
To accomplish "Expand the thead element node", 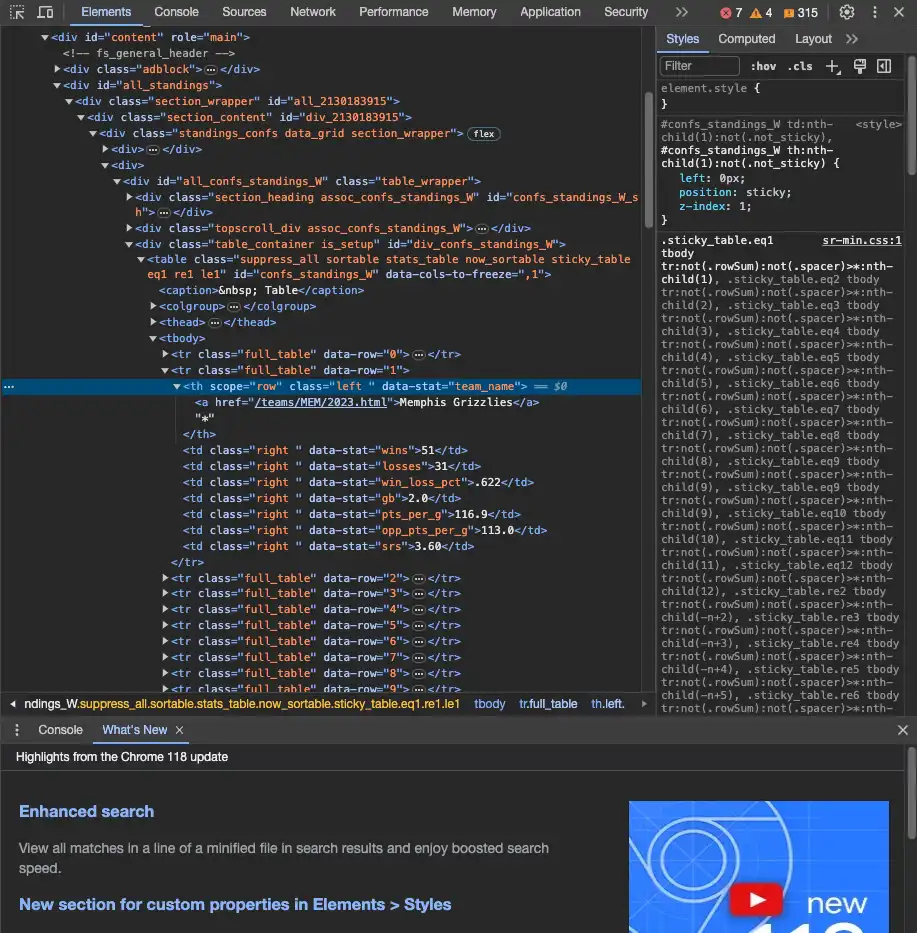I will tap(154, 322).
